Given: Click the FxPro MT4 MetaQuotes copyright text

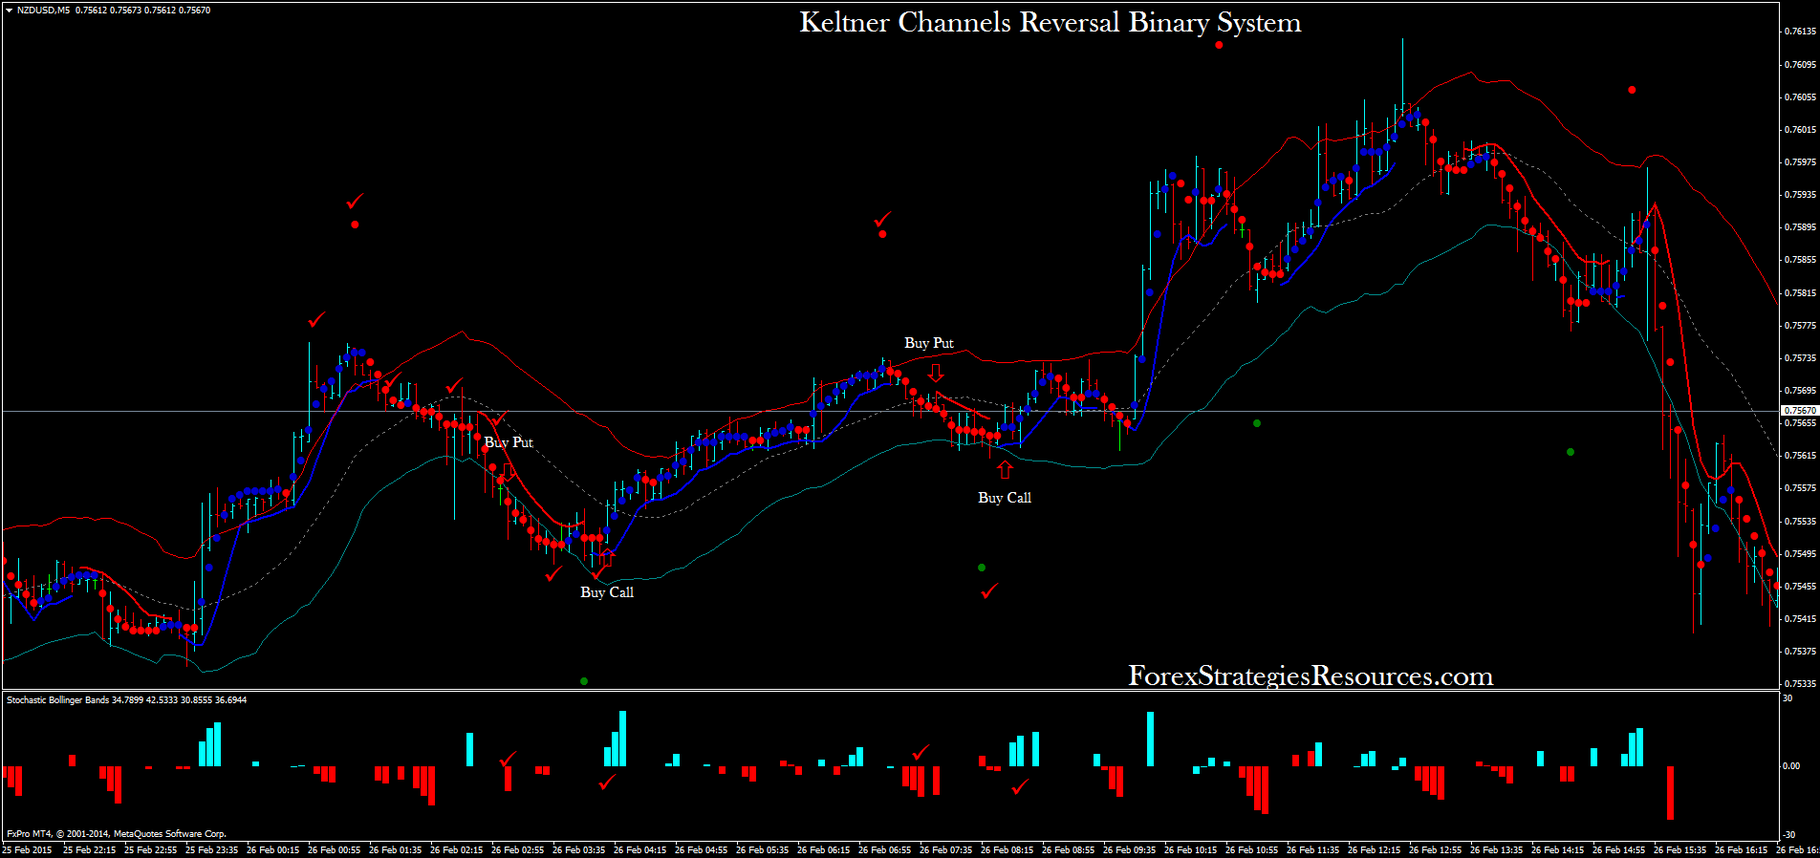Looking at the screenshot, I should click(117, 833).
